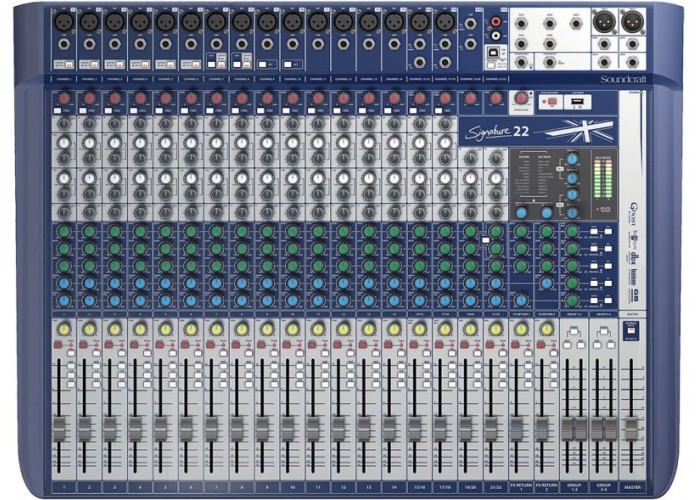This screenshot has height=500, width=700.
Task: Select the channel 1 XLR mic input
Action: pyautogui.click(x=63, y=21)
